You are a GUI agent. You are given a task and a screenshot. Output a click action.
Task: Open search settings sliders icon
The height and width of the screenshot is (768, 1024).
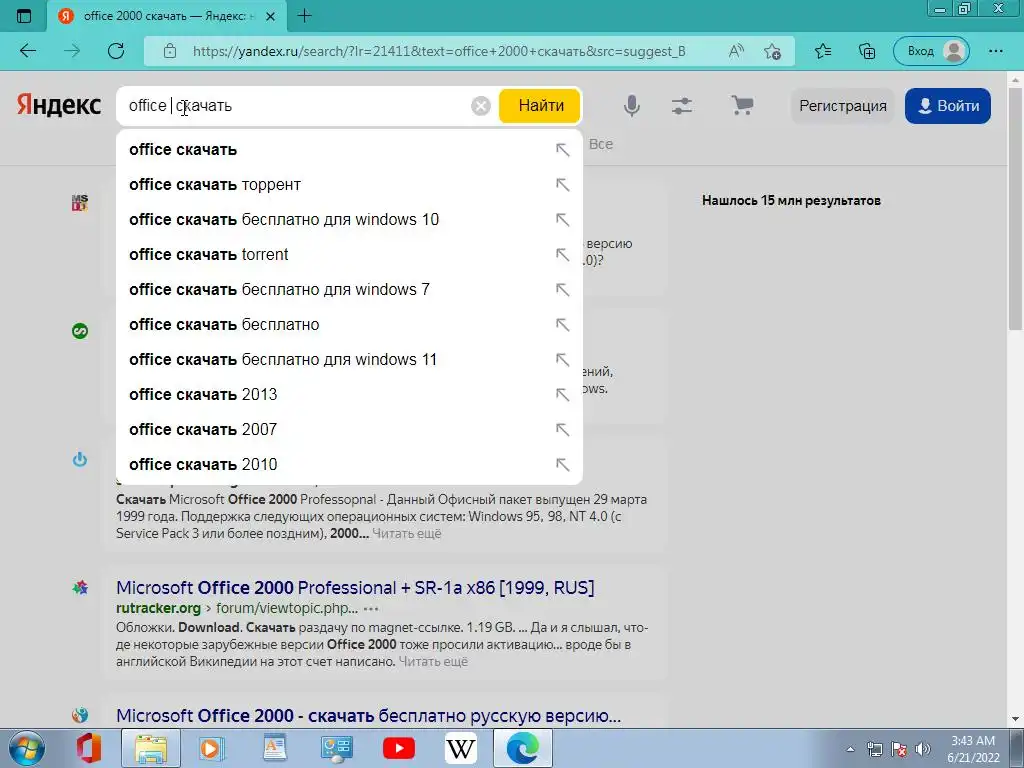682,106
